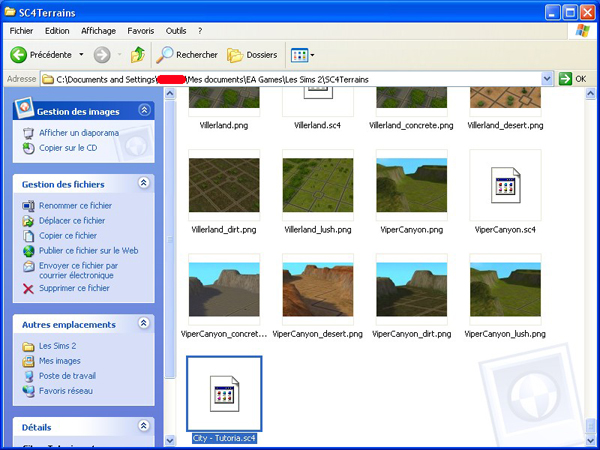This screenshot has height=450, width=600.
Task: Open the view mode (Affichage) toolbar button
Action: coord(302,55)
